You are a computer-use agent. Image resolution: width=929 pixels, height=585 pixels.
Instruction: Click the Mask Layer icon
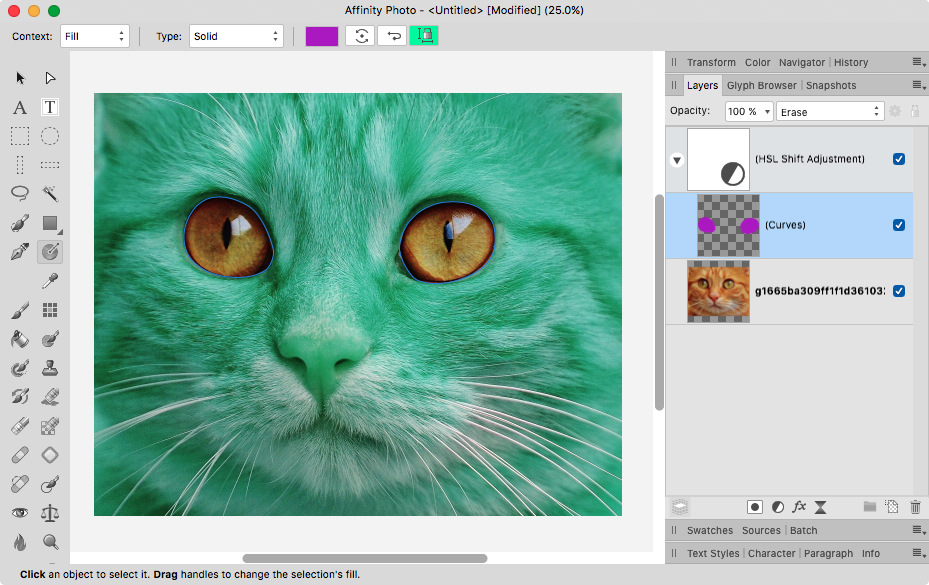[755, 507]
